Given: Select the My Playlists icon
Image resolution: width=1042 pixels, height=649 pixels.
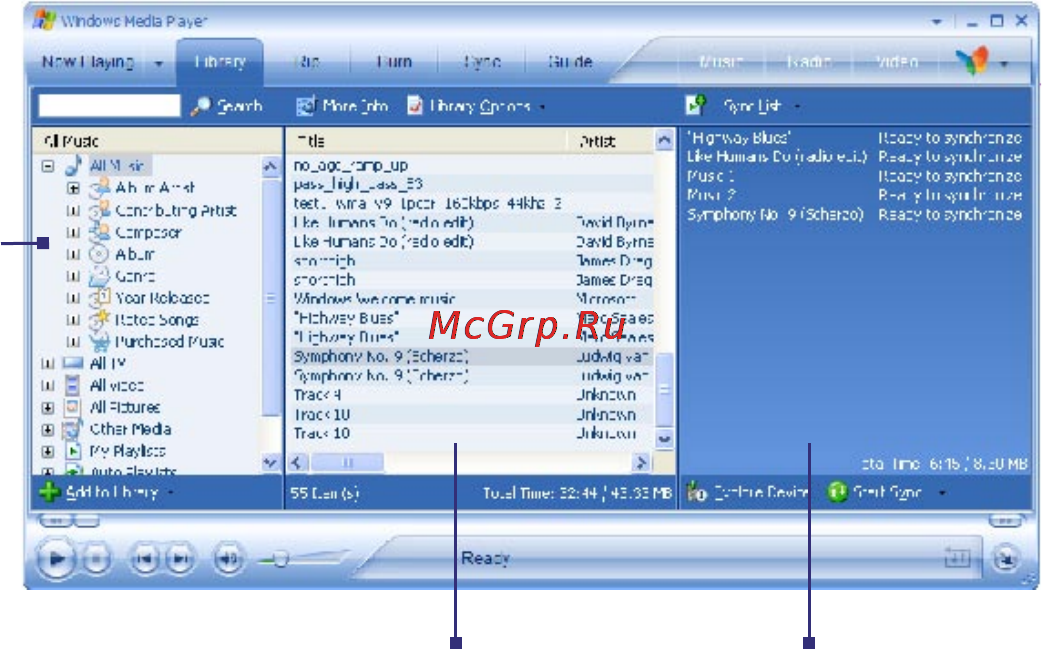Looking at the screenshot, I should coord(72,451).
